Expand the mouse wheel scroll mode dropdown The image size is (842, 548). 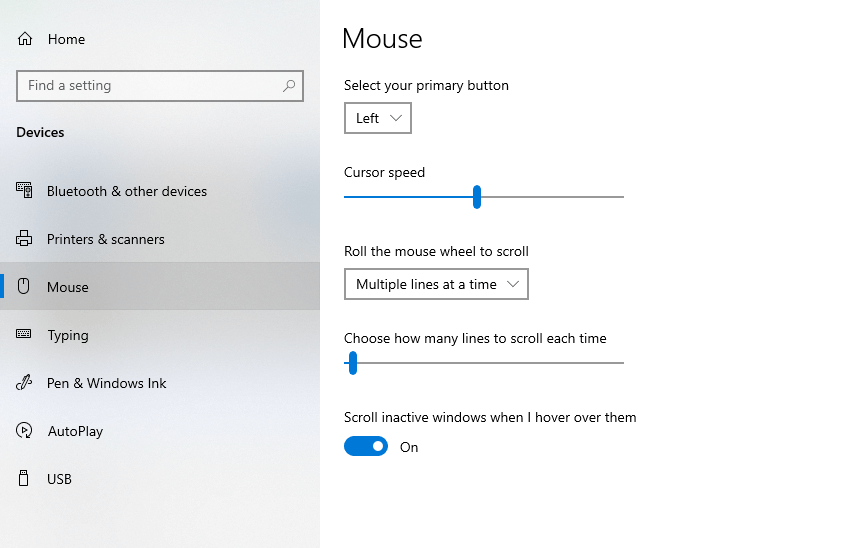click(x=436, y=284)
